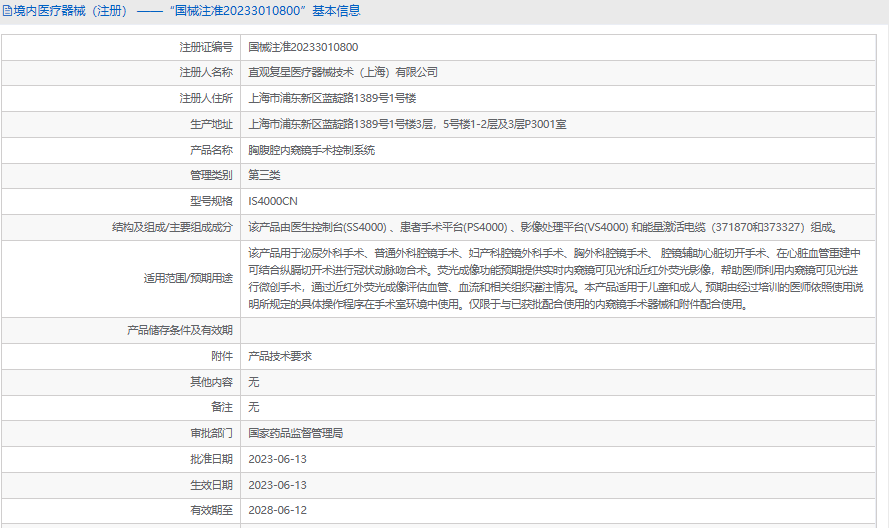Click the 审批部门 label cell
The image size is (889, 528).
point(121,433)
